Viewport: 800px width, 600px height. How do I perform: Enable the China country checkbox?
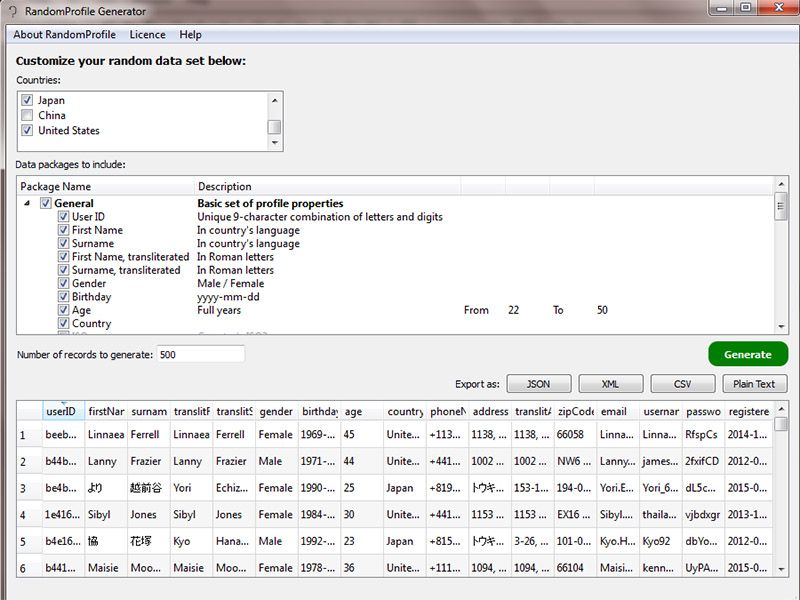(x=27, y=115)
